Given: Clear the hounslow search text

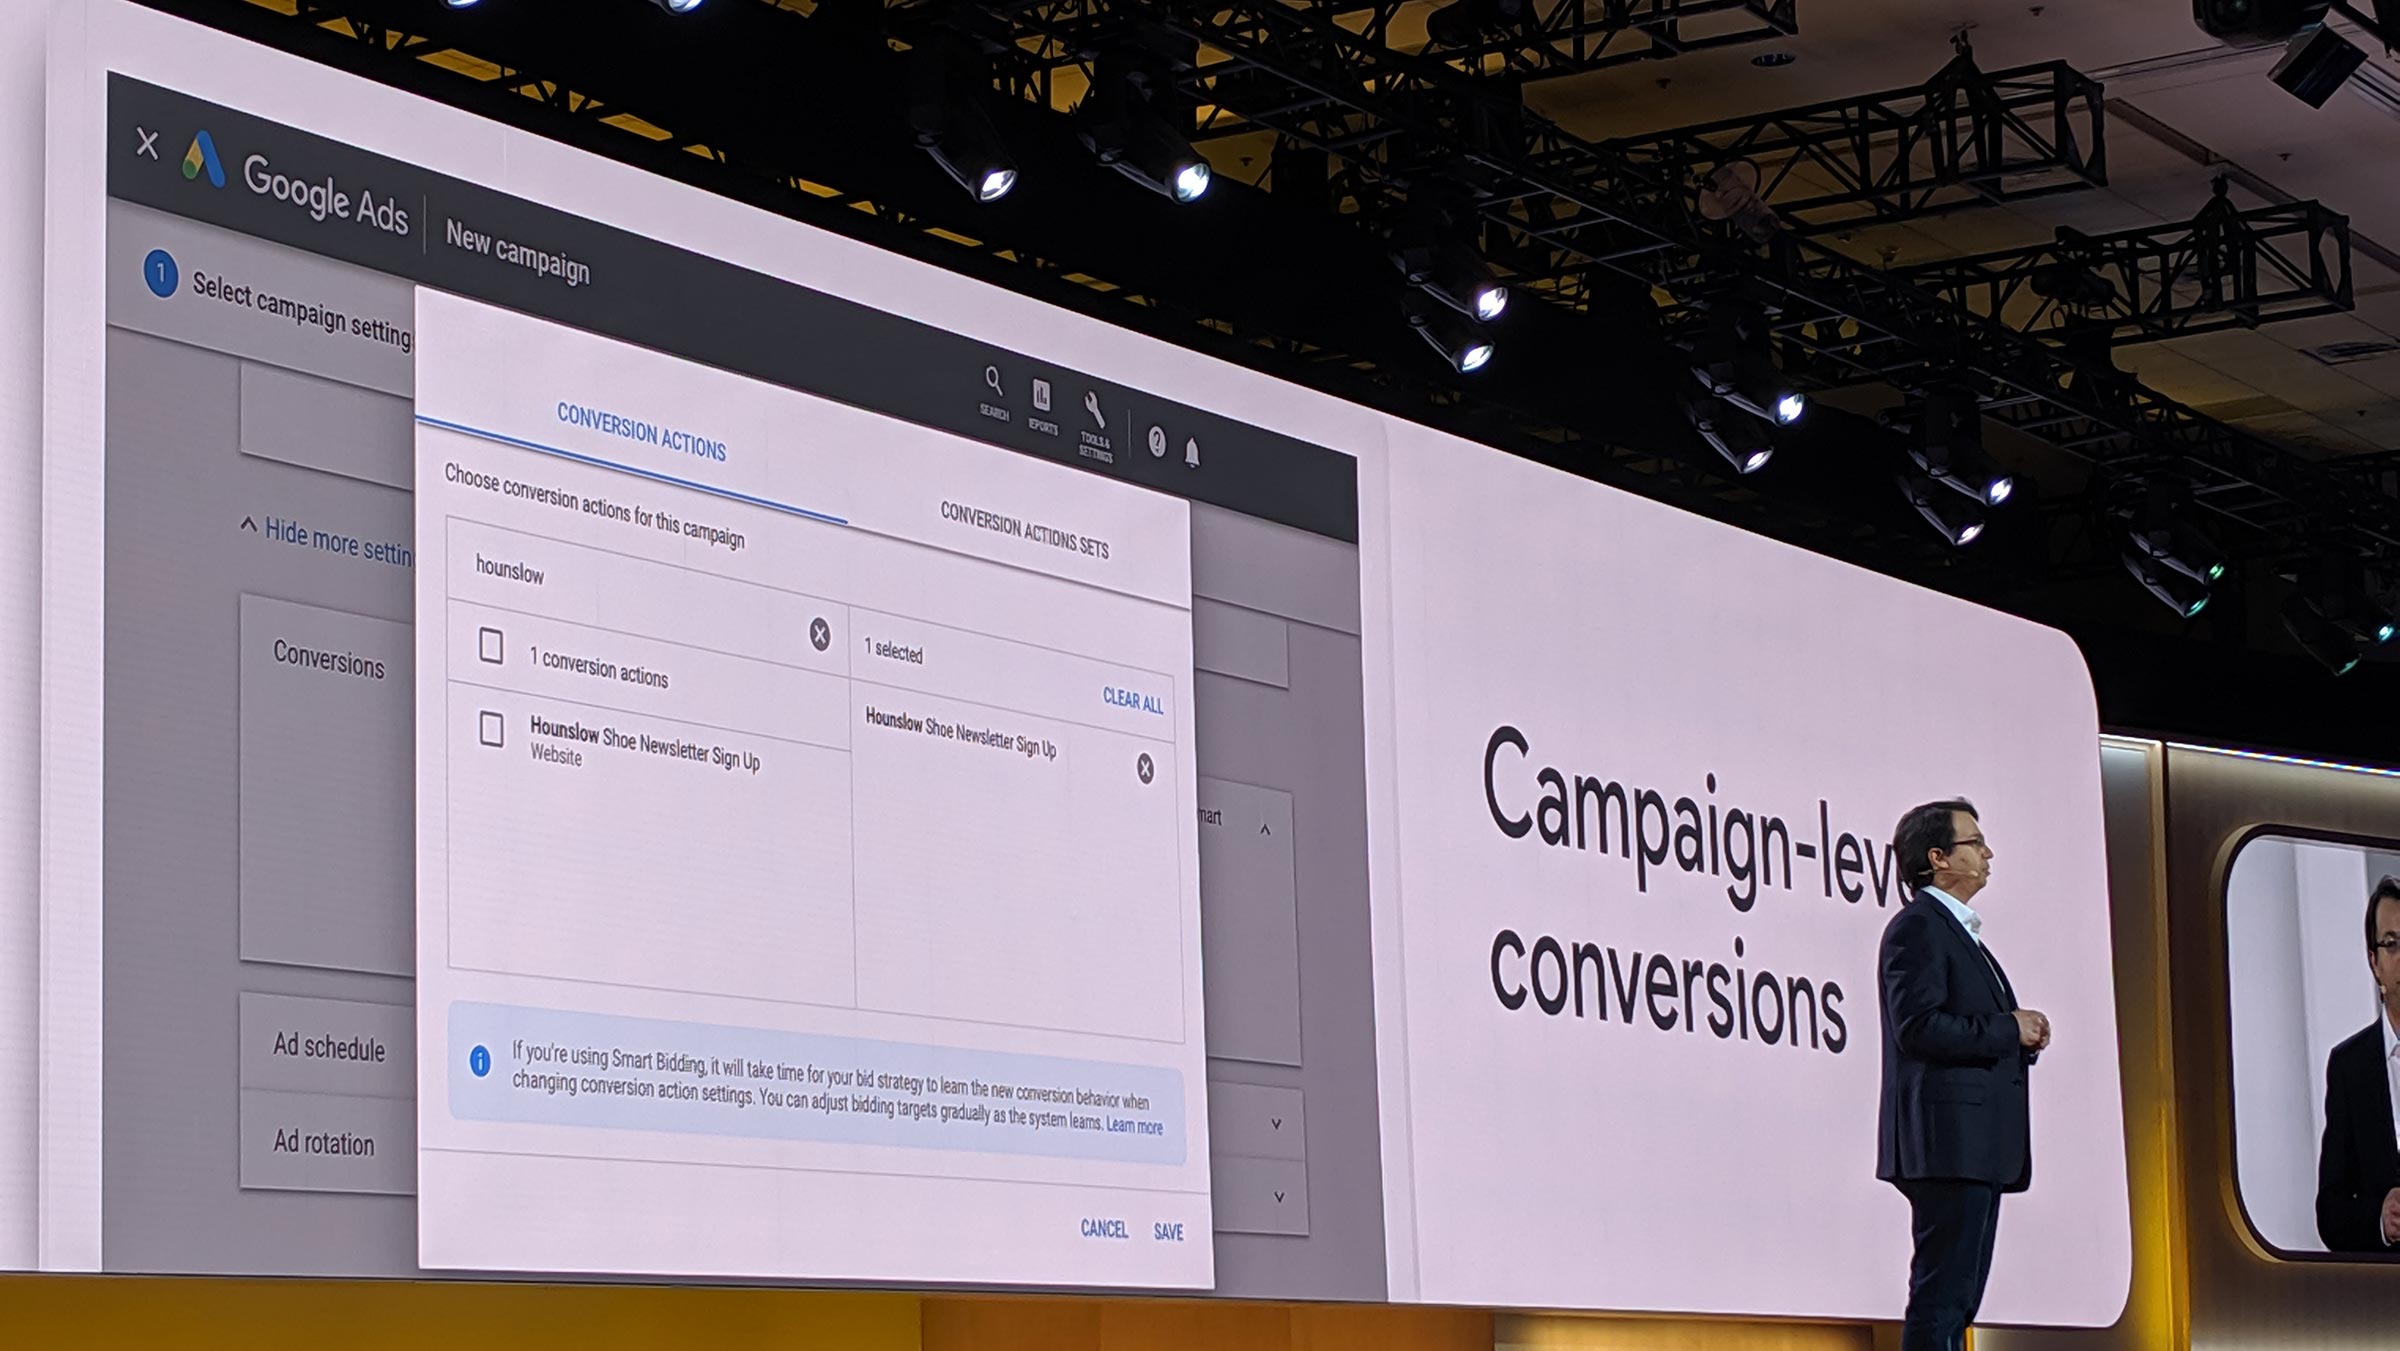Looking at the screenshot, I should click(819, 634).
